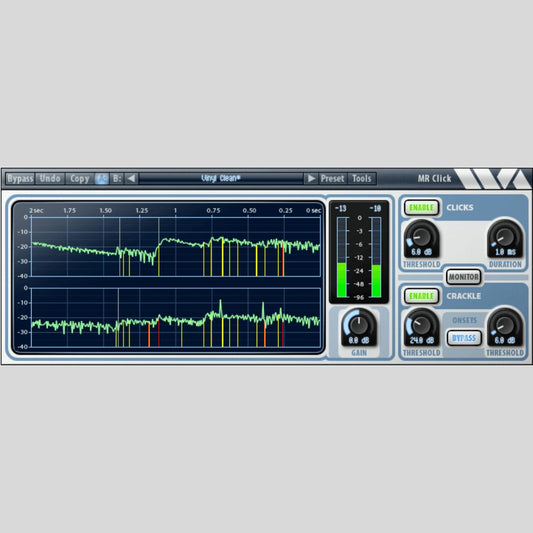Toggle Enable for the Clicks section
The height and width of the screenshot is (533, 533).
point(422,208)
